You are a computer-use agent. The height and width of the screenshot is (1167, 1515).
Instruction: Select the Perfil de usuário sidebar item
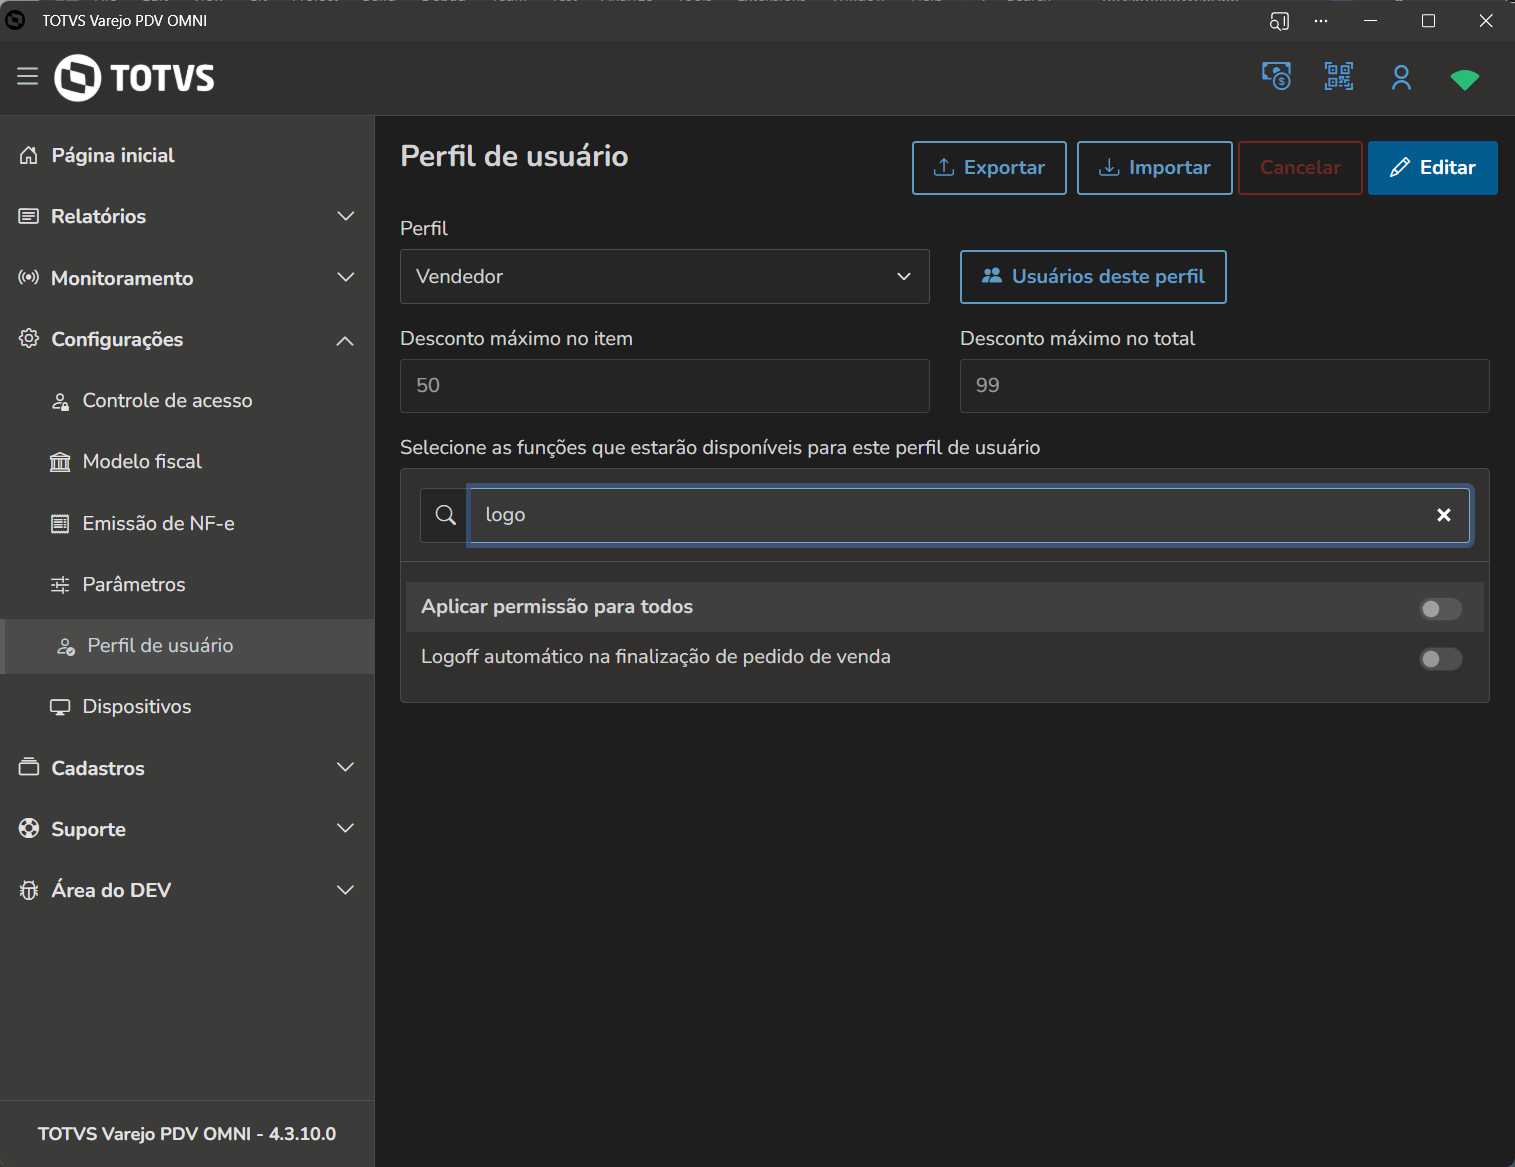coord(187,646)
